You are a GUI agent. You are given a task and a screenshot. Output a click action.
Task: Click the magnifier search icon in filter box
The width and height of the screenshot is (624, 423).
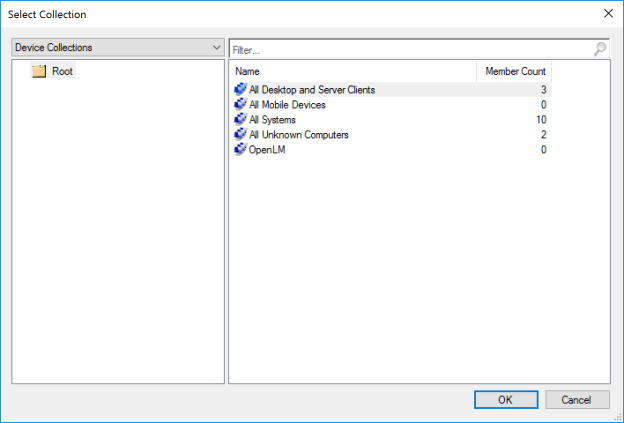click(x=600, y=48)
